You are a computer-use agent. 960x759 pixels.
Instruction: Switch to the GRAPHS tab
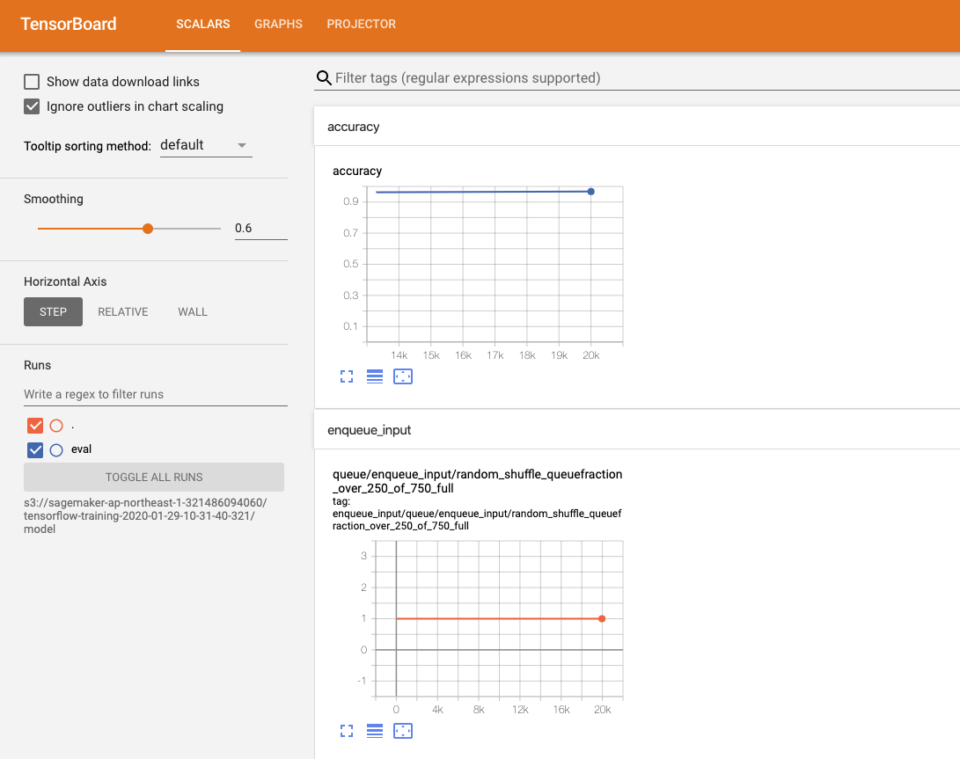pos(278,24)
